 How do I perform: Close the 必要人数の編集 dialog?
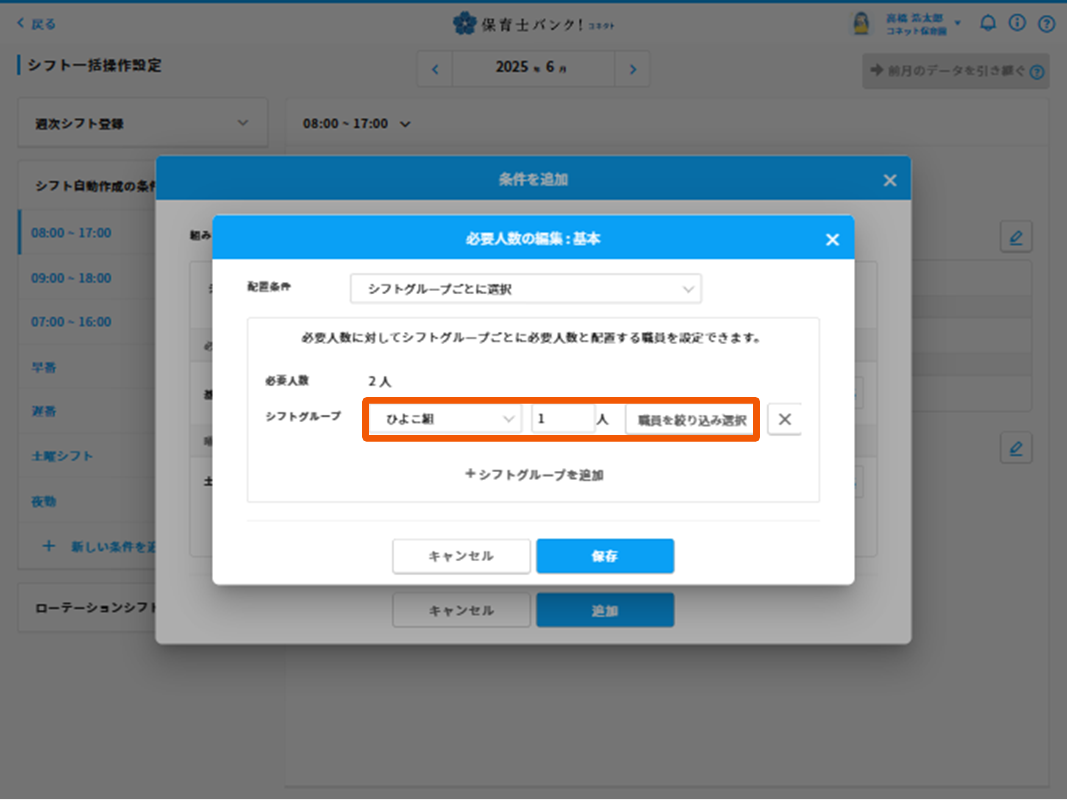coord(831,240)
